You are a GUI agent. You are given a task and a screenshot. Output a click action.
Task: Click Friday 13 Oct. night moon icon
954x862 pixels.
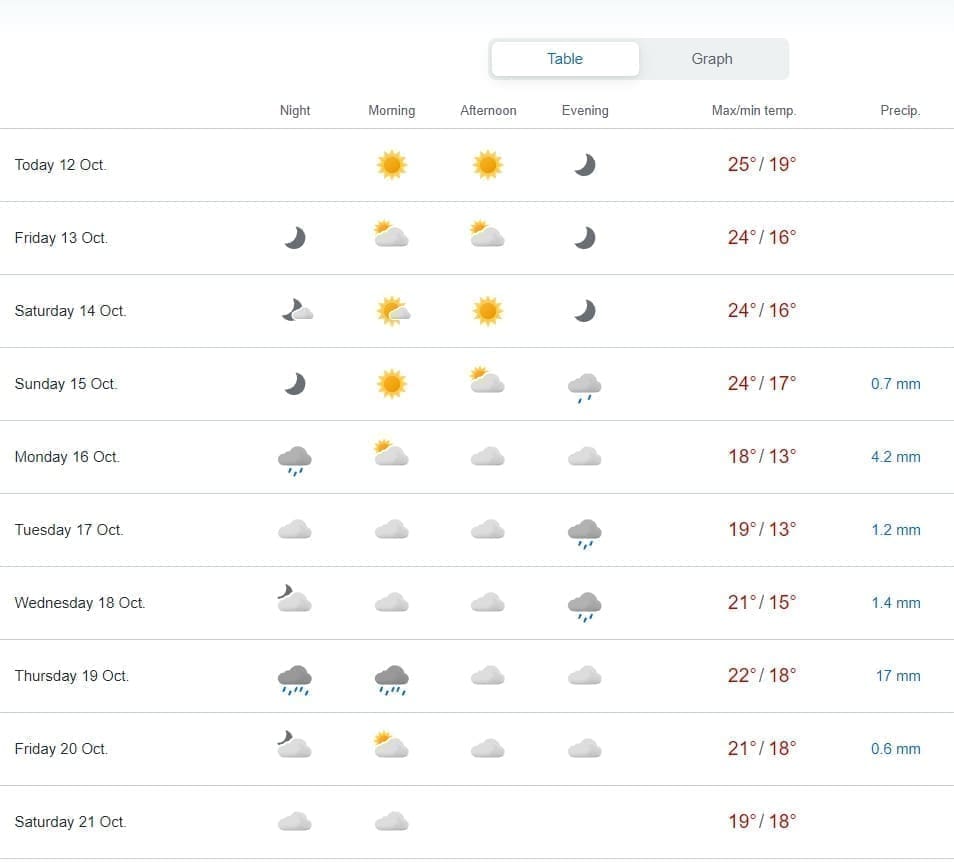(x=294, y=238)
